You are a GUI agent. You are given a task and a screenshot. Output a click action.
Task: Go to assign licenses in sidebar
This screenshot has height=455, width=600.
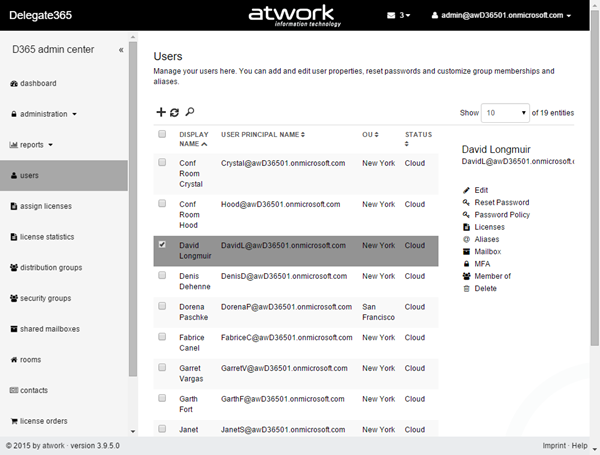coord(45,206)
